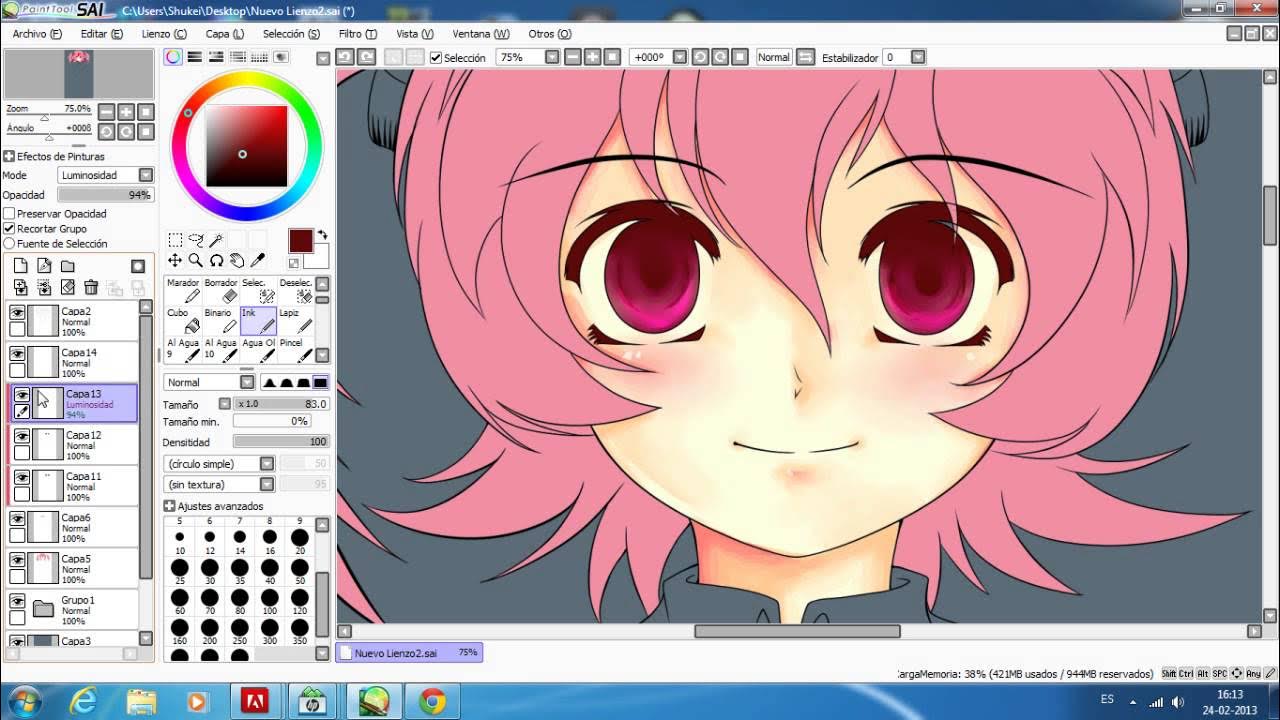Select the hand pan tool
The image size is (1280, 720).
237,261
